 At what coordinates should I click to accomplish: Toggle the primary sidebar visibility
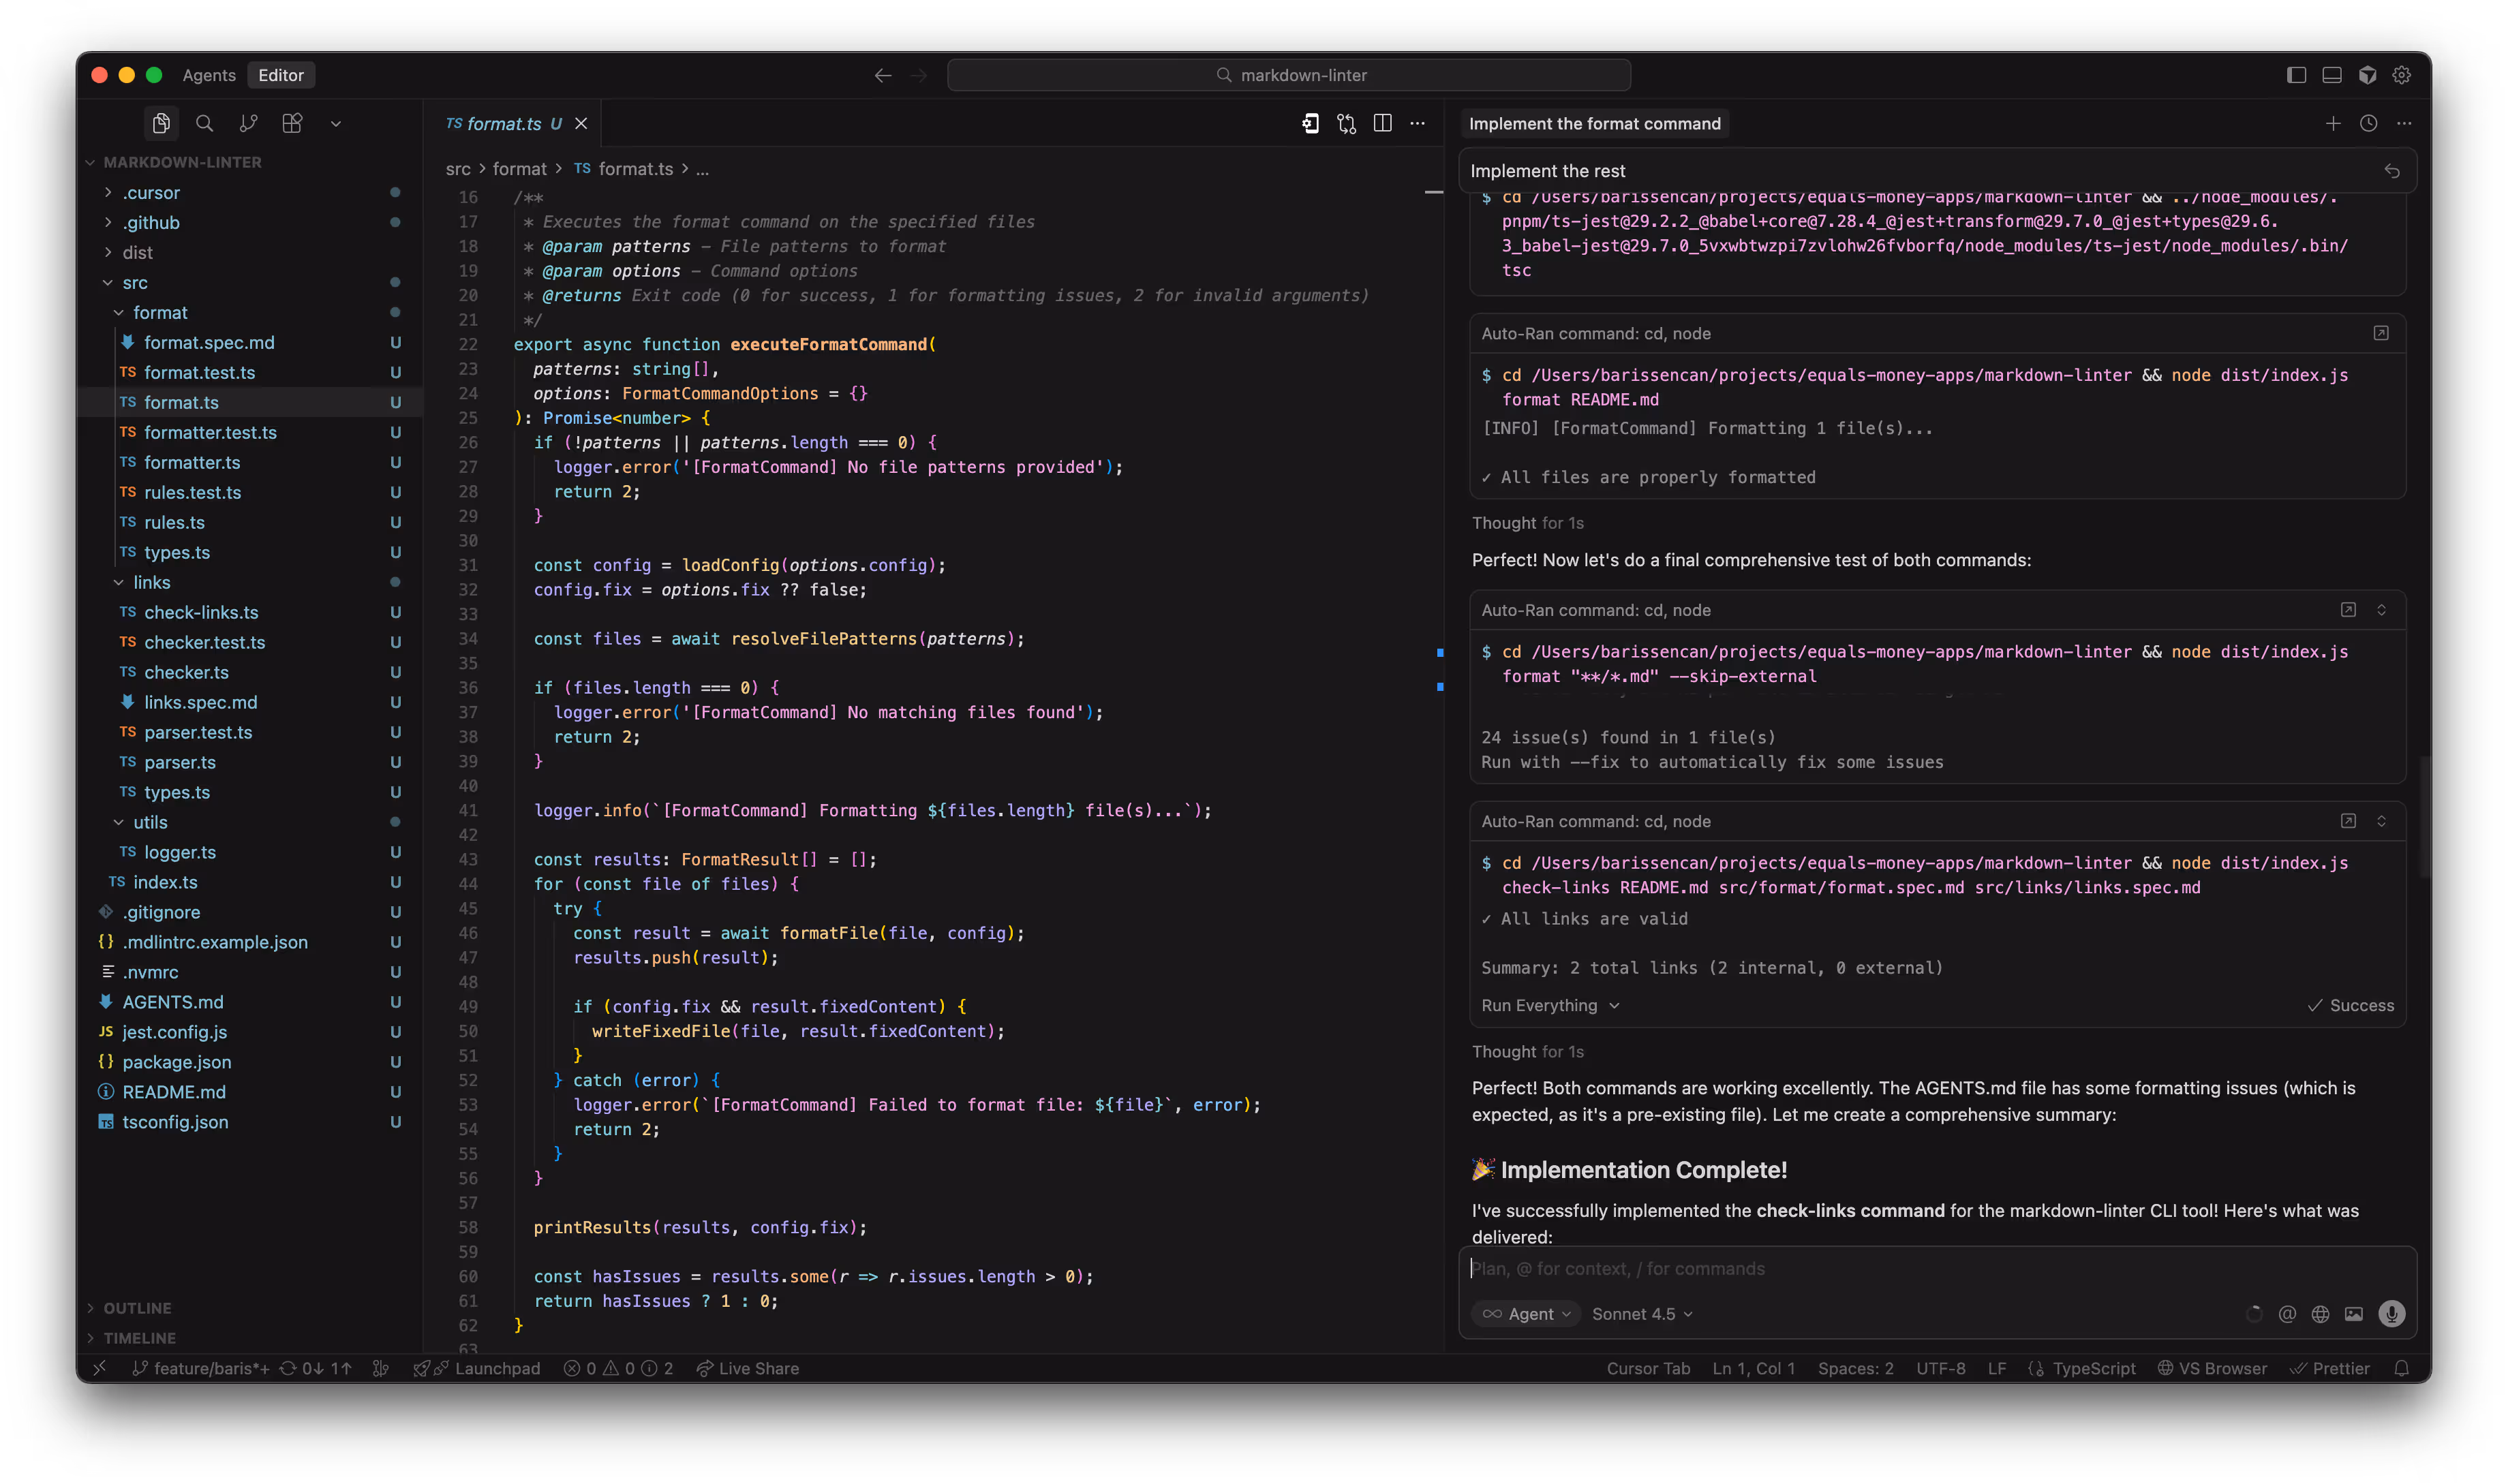2296,75
